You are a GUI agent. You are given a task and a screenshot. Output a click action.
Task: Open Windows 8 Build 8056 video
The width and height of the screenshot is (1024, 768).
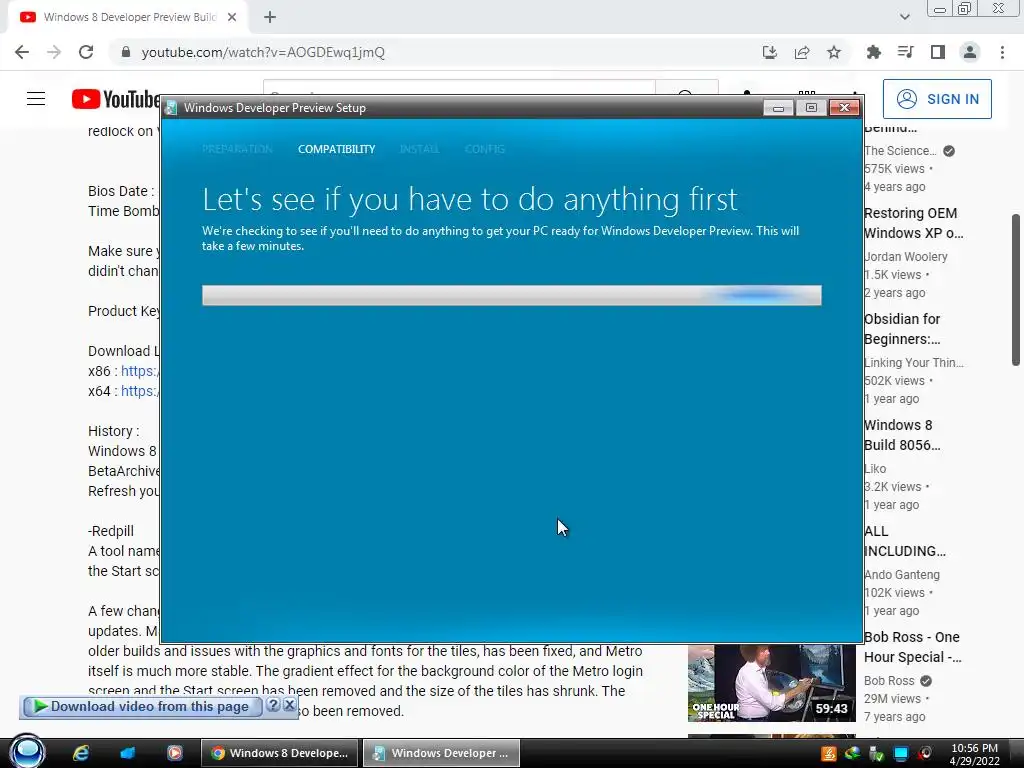pos(902,435)
